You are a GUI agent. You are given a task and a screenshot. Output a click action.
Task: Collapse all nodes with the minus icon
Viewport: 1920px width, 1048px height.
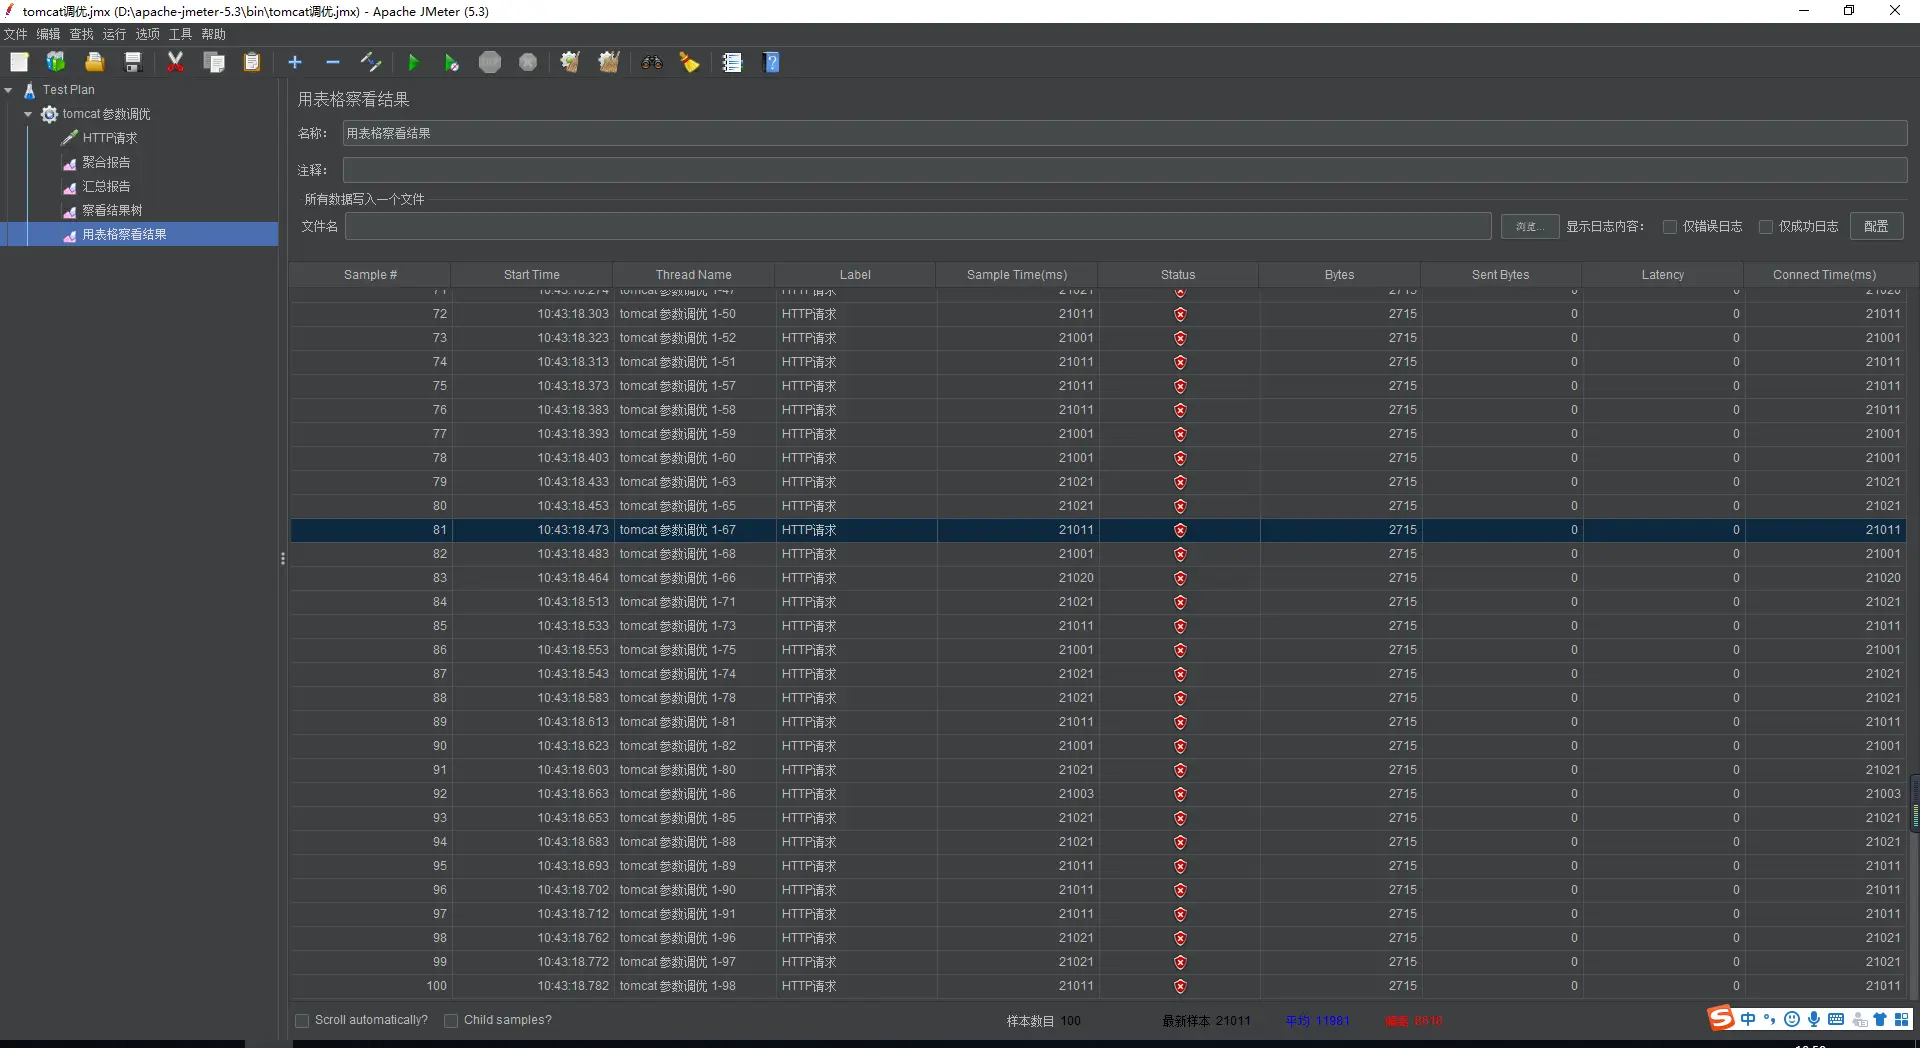pos(333,62)
